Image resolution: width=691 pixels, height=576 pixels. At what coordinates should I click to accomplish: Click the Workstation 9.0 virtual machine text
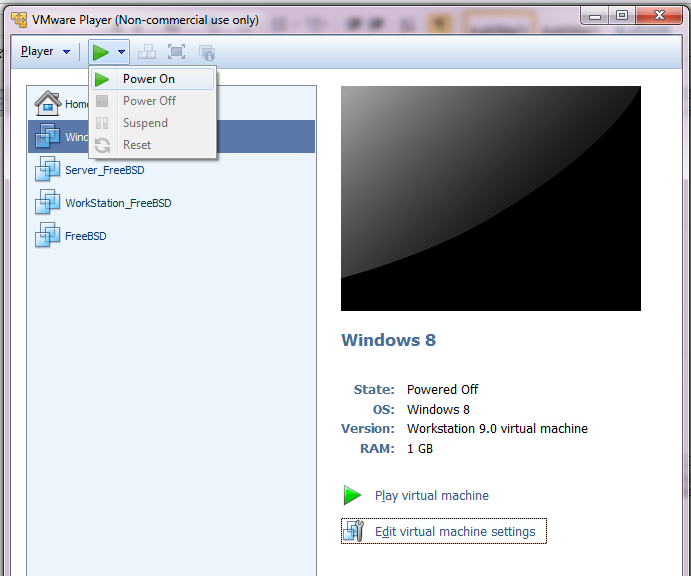[497, 429]
